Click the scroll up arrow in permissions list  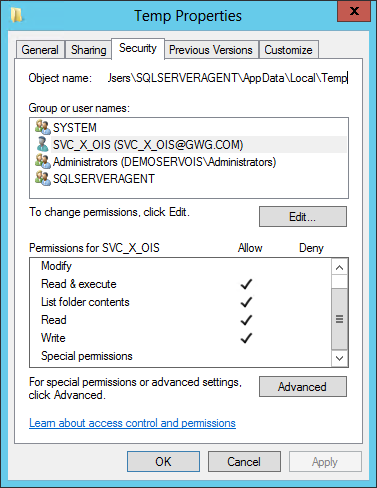point(339,267)
